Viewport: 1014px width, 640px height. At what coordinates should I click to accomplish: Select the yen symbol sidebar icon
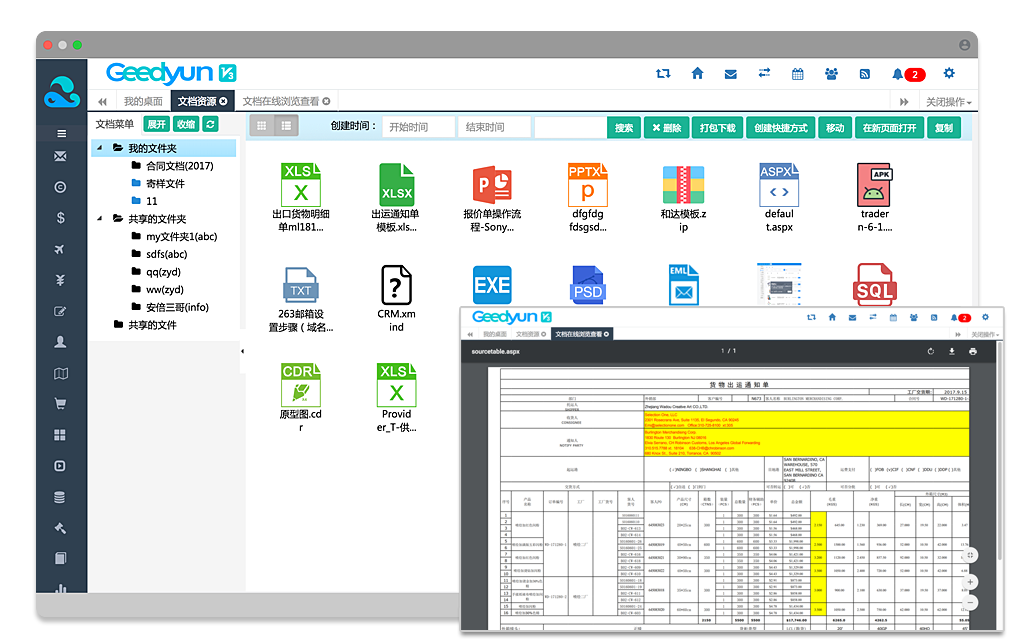pyautogui.click(x=60, y=280)
